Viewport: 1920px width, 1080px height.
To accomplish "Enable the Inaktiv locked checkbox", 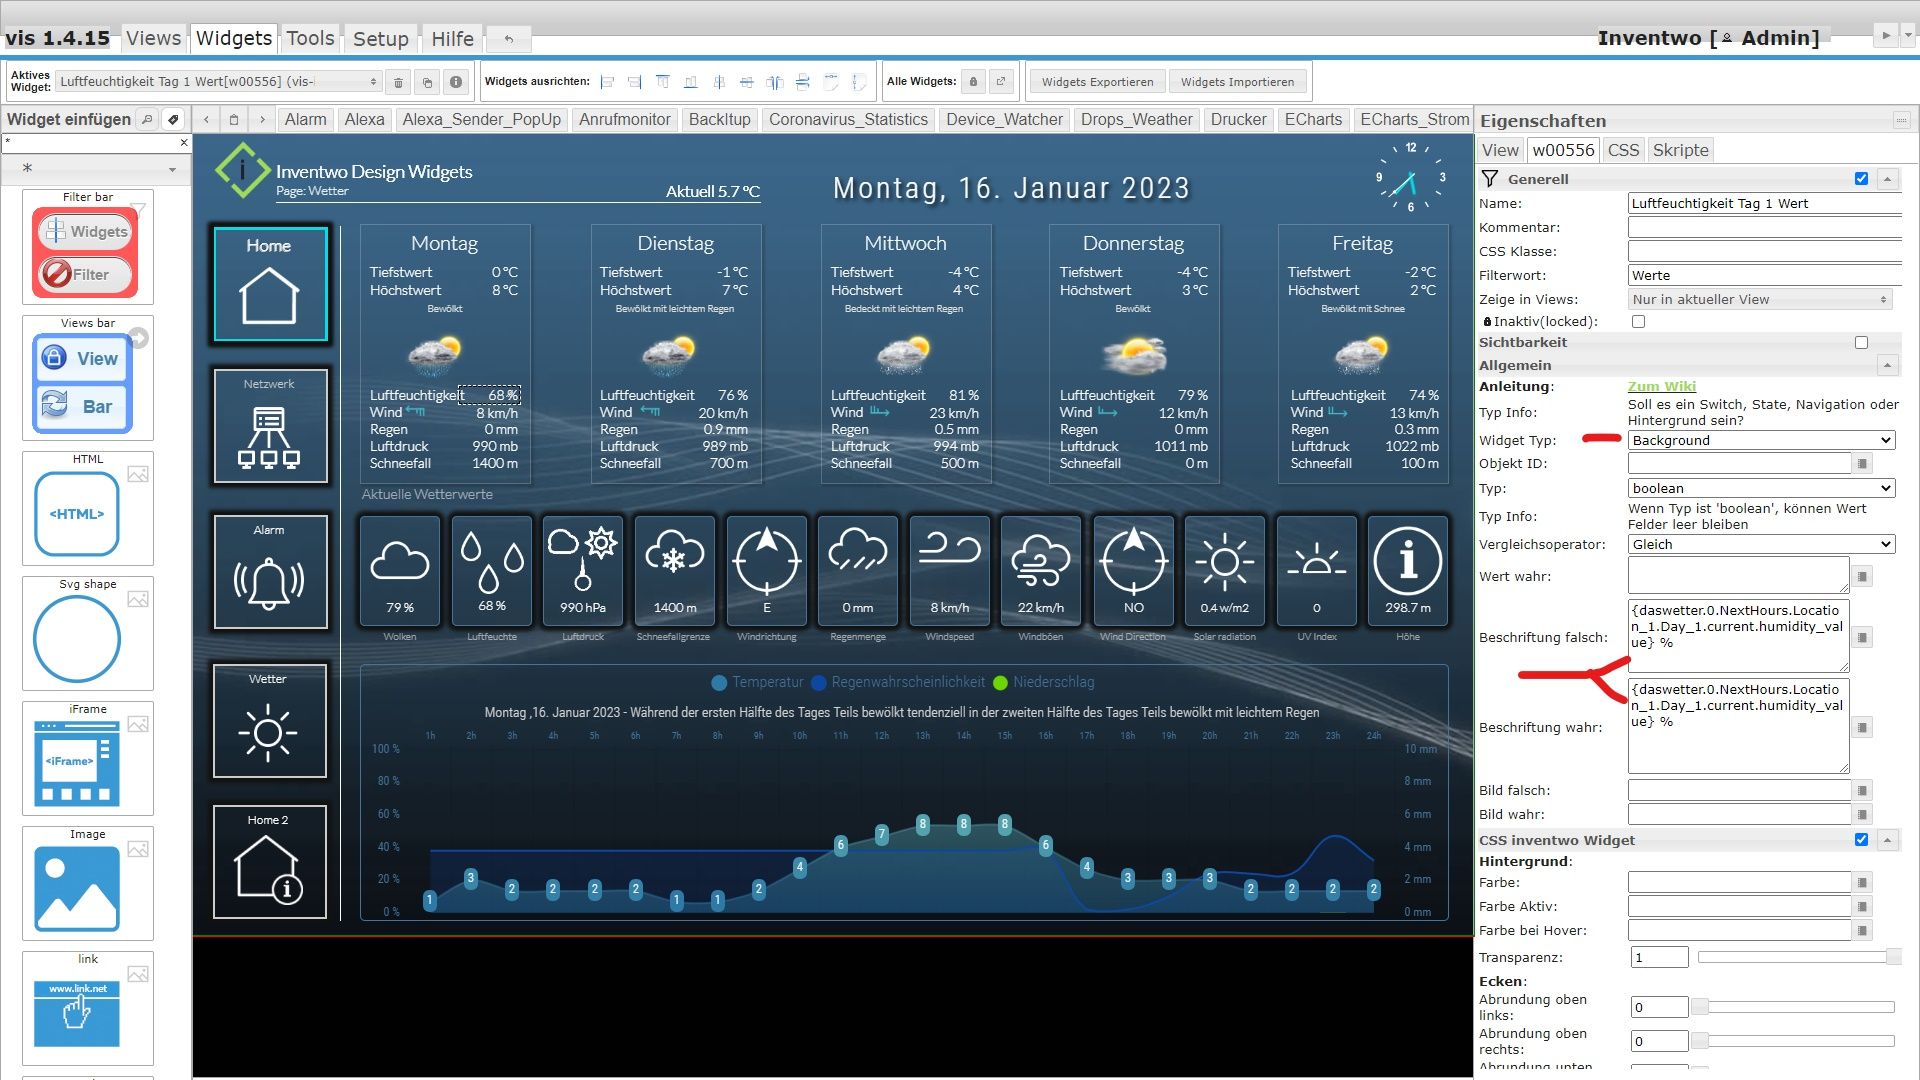I will pyautogui.click(x=1638, y=322).
